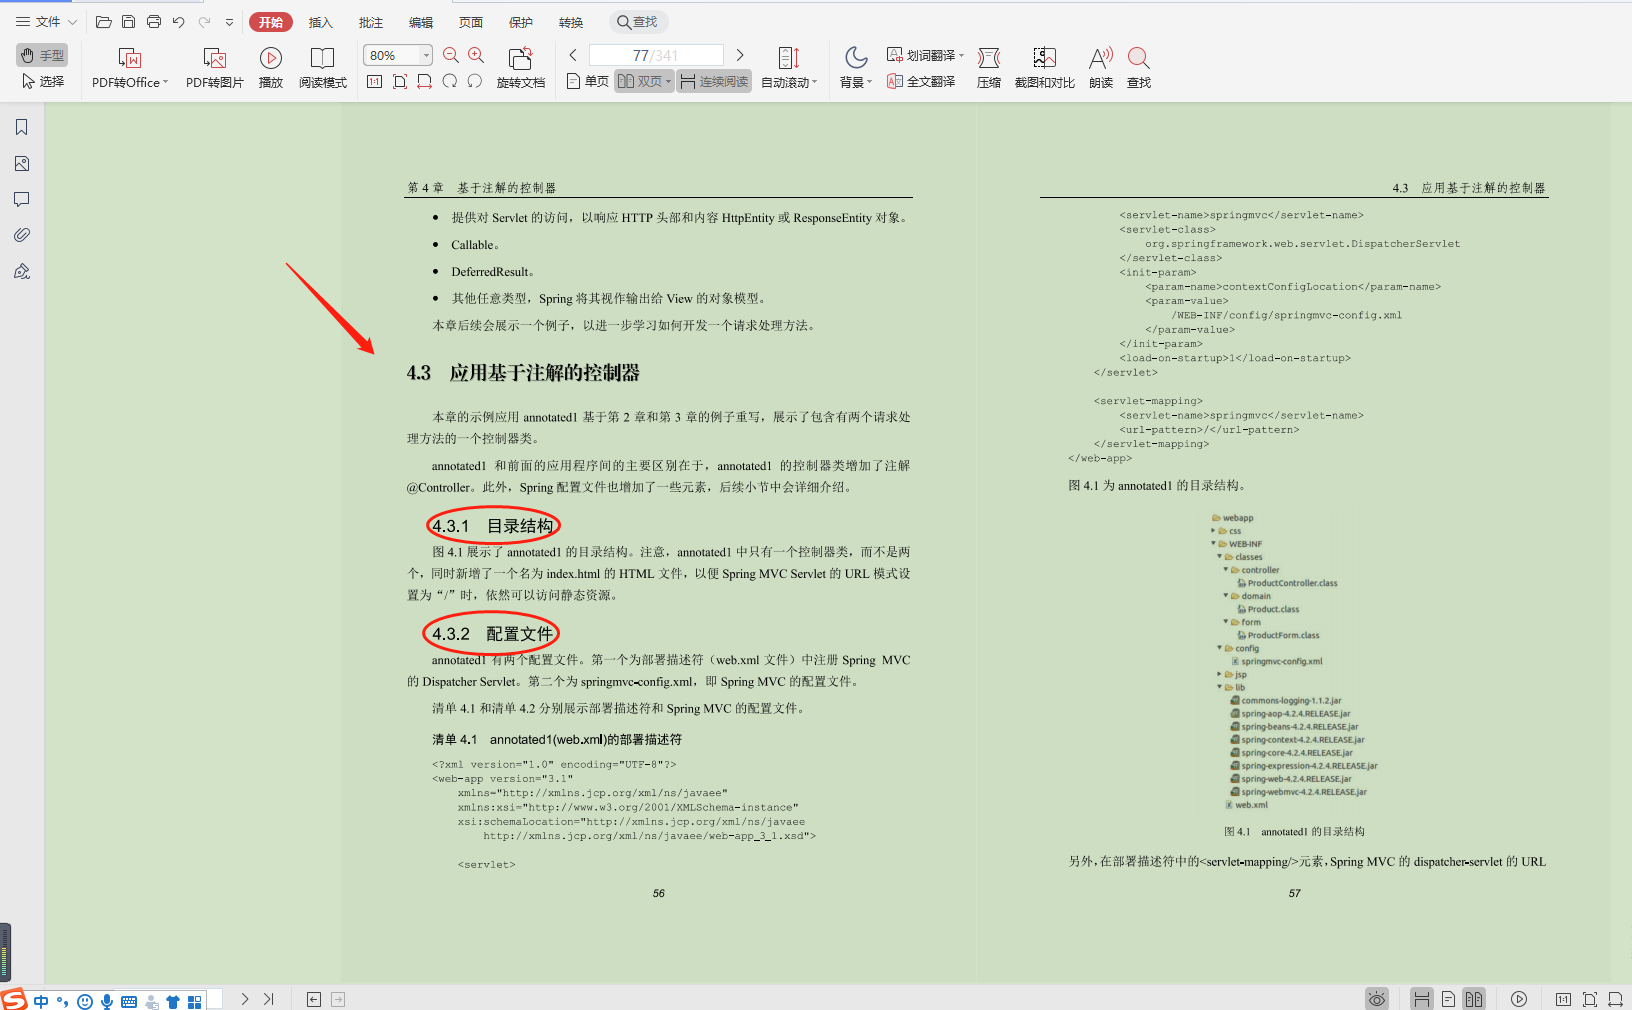Viewport: 1632px width, 1010px height.
Task: Open 自动滚动 auto scroll dropdown
Action: tap(789, 68)
